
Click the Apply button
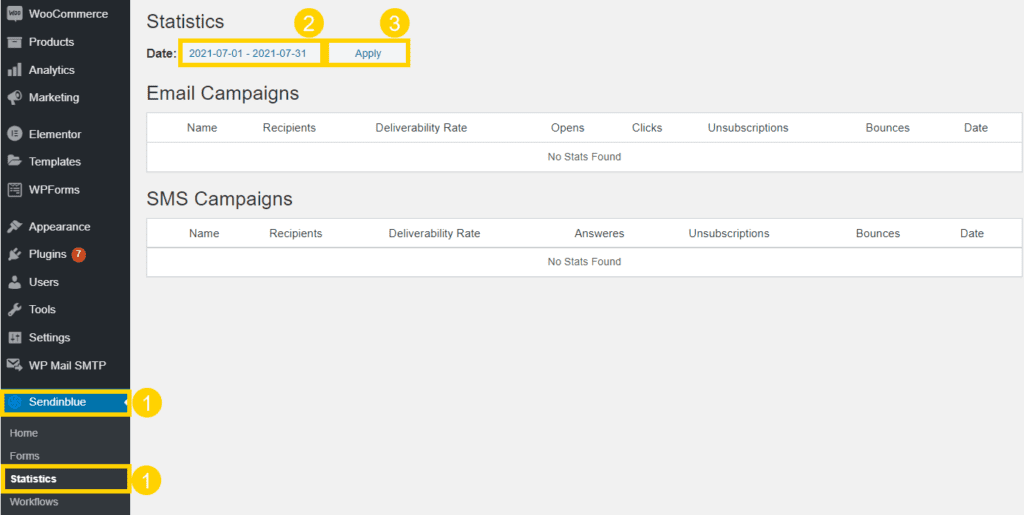[x=368, y=54]
